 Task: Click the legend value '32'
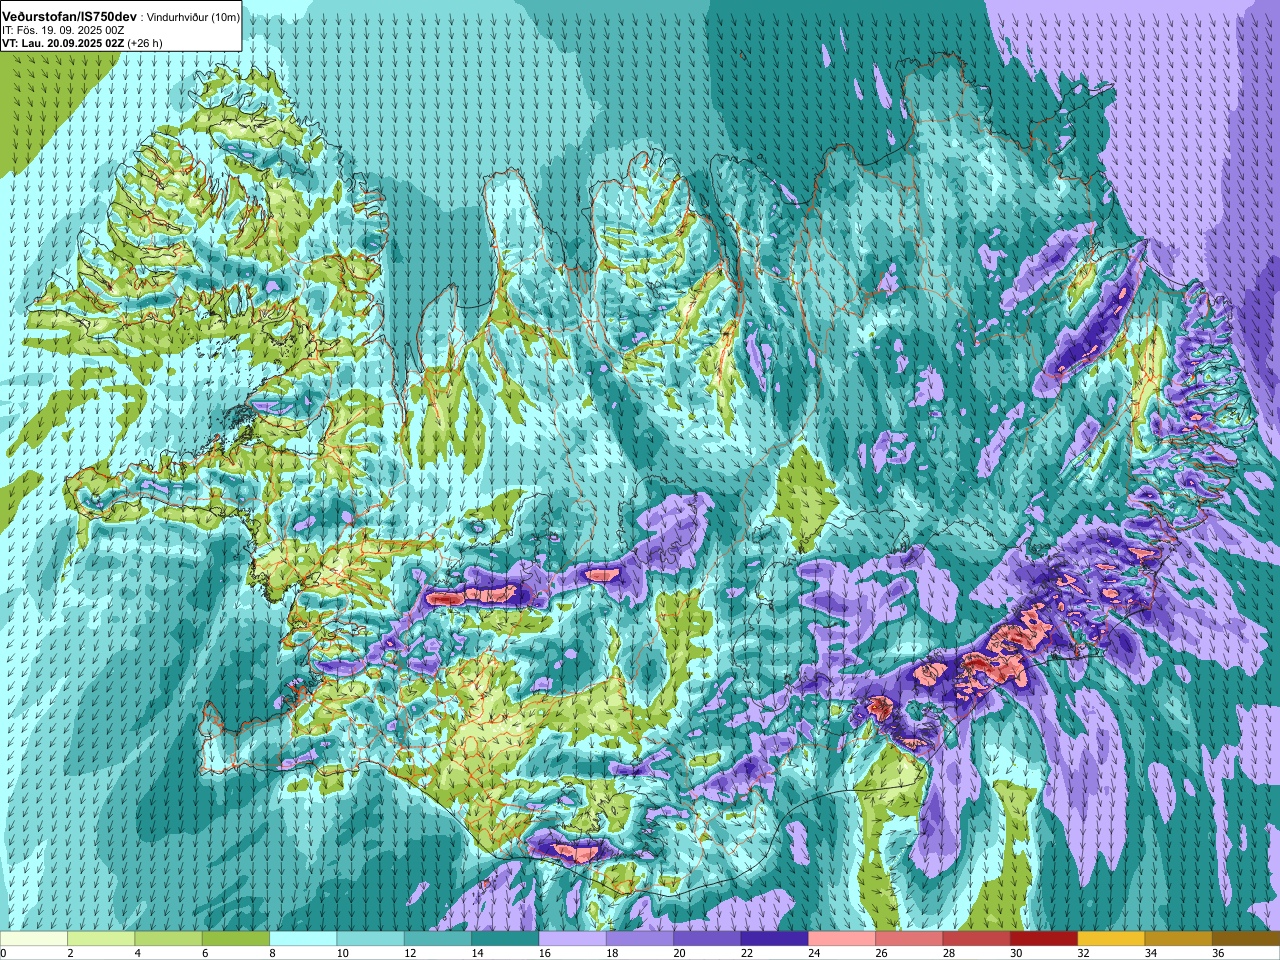(1083, 953)
